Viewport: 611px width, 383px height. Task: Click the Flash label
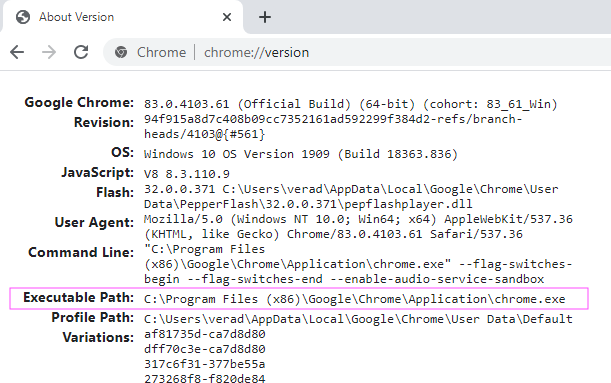115,192
